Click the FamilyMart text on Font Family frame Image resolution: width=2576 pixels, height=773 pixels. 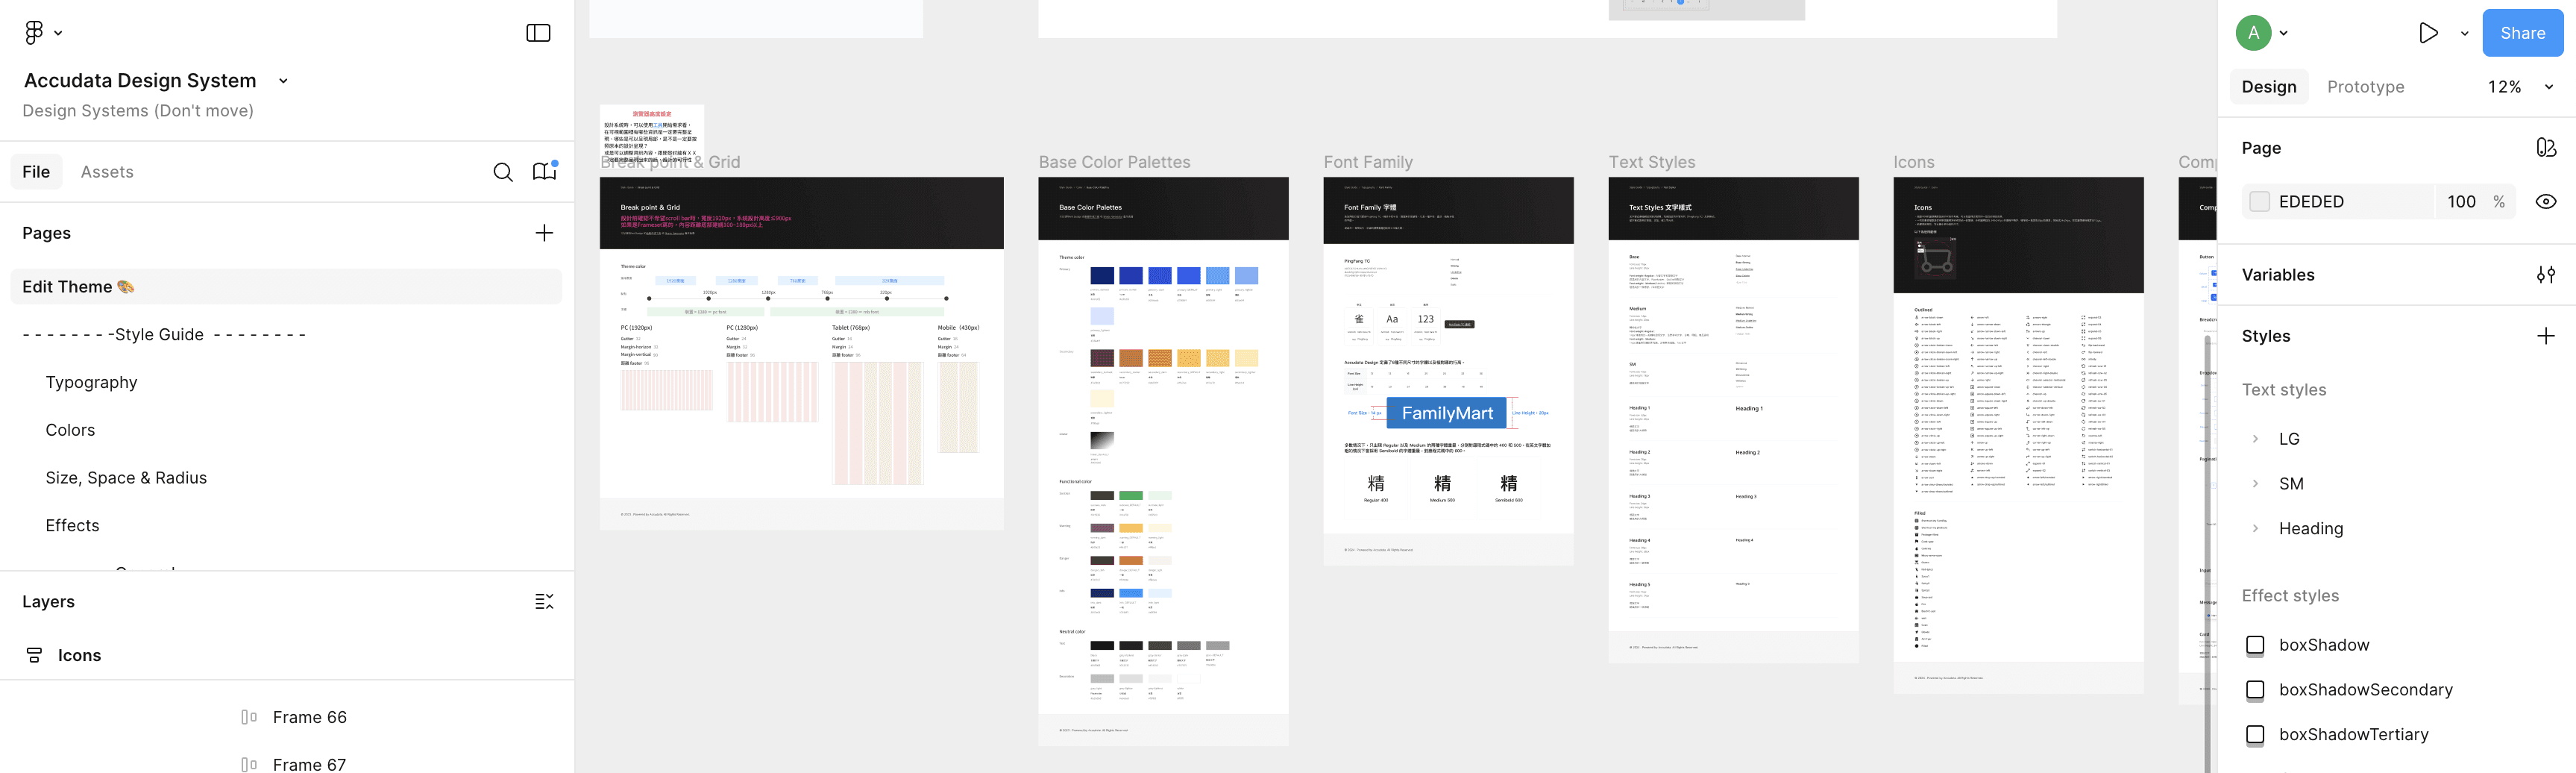pos(1447,413)
